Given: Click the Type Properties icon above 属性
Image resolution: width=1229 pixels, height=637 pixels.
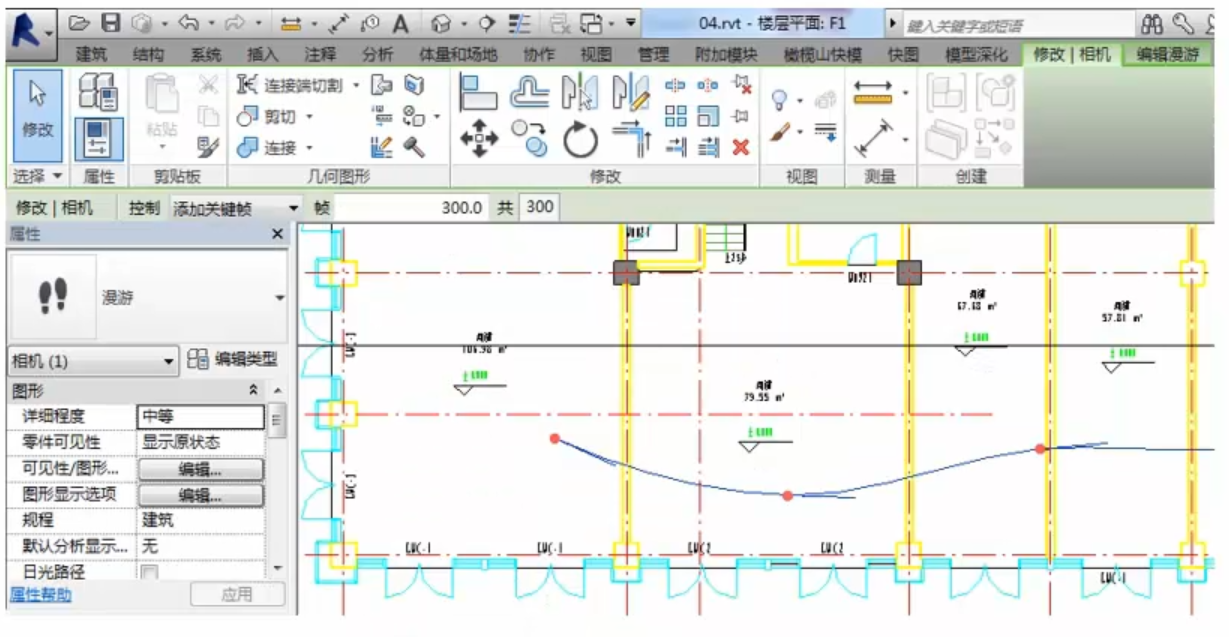Looking at the screenshot, I should click(98, 93).
